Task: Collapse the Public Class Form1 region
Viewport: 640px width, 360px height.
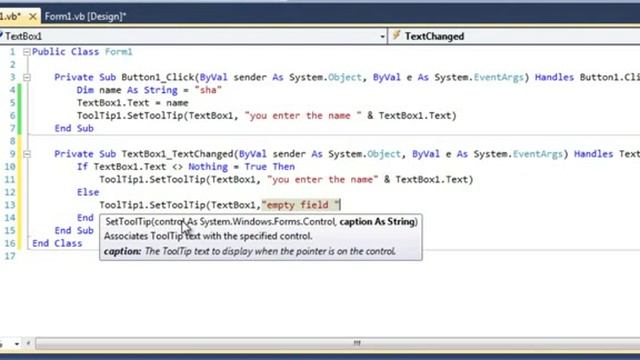Action: (27, 52)
